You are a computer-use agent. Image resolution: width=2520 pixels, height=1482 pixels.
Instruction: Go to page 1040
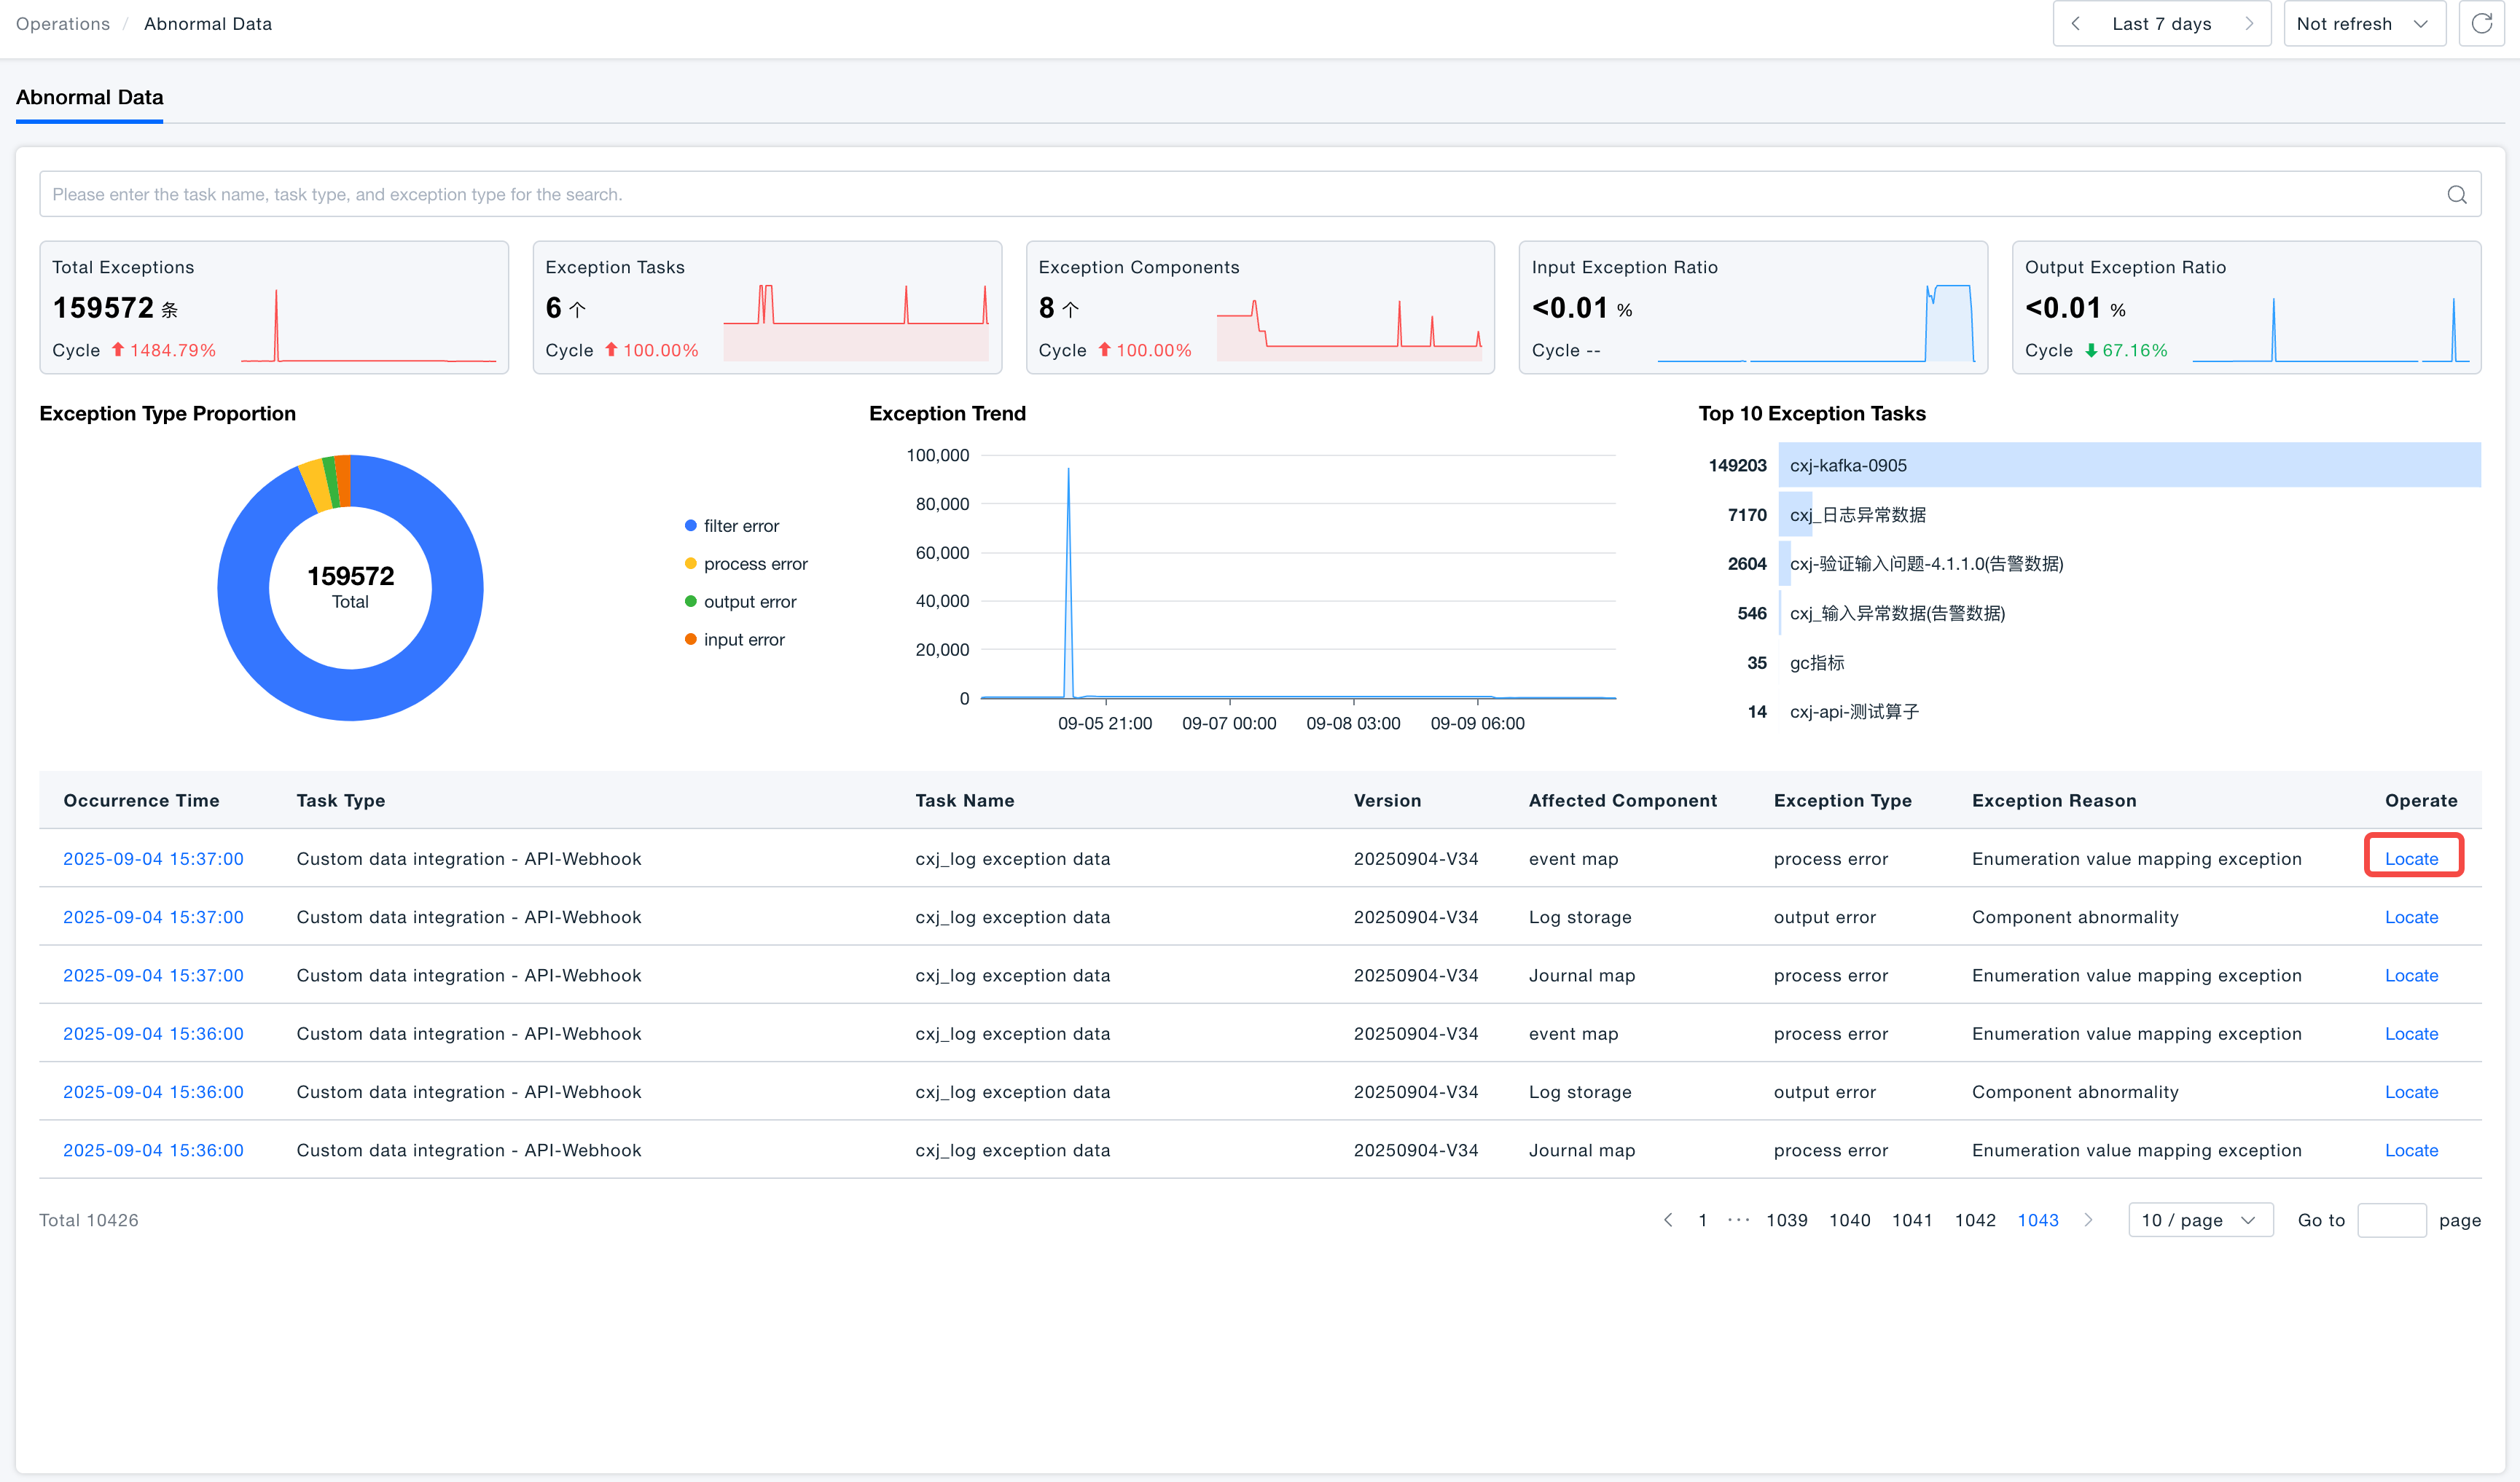pos(1849,1220)
